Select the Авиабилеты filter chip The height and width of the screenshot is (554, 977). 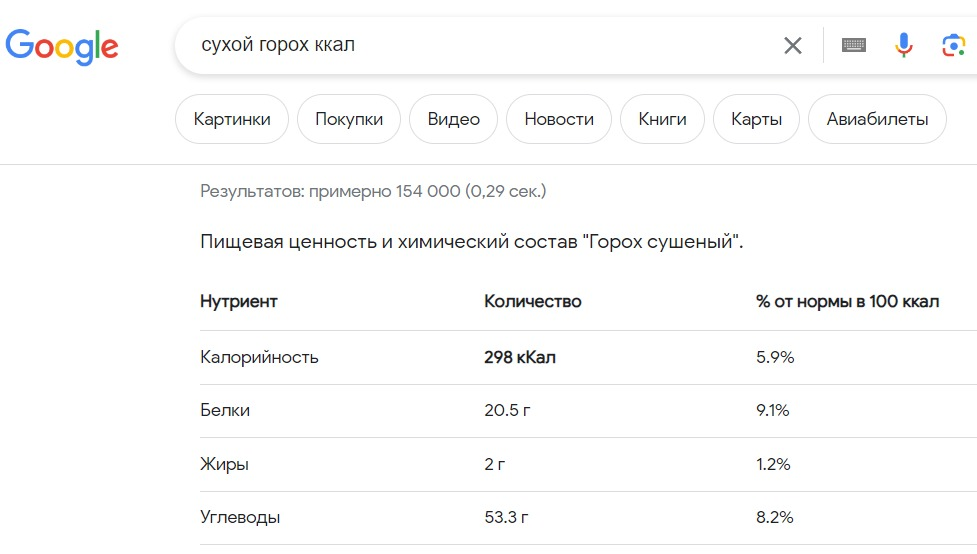click(877, 120)
